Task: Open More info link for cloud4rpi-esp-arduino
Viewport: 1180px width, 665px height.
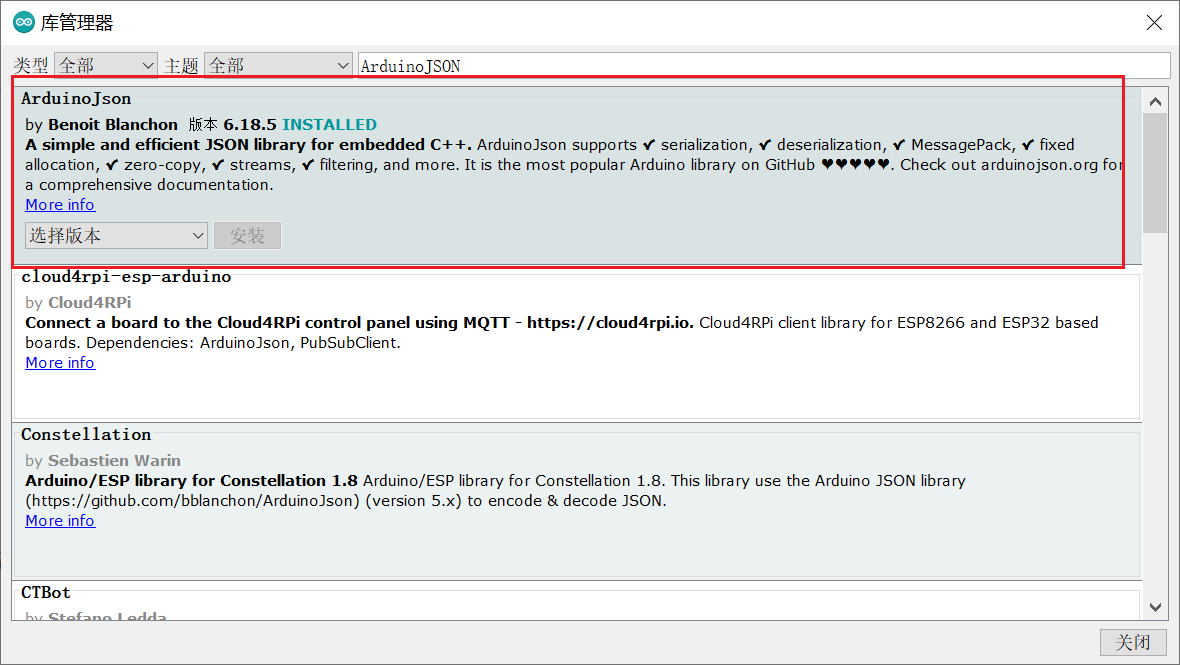Action: click(60, 363)
